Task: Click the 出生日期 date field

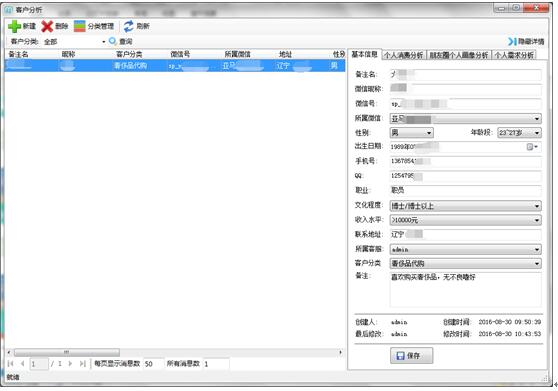Action: point(465,147)
